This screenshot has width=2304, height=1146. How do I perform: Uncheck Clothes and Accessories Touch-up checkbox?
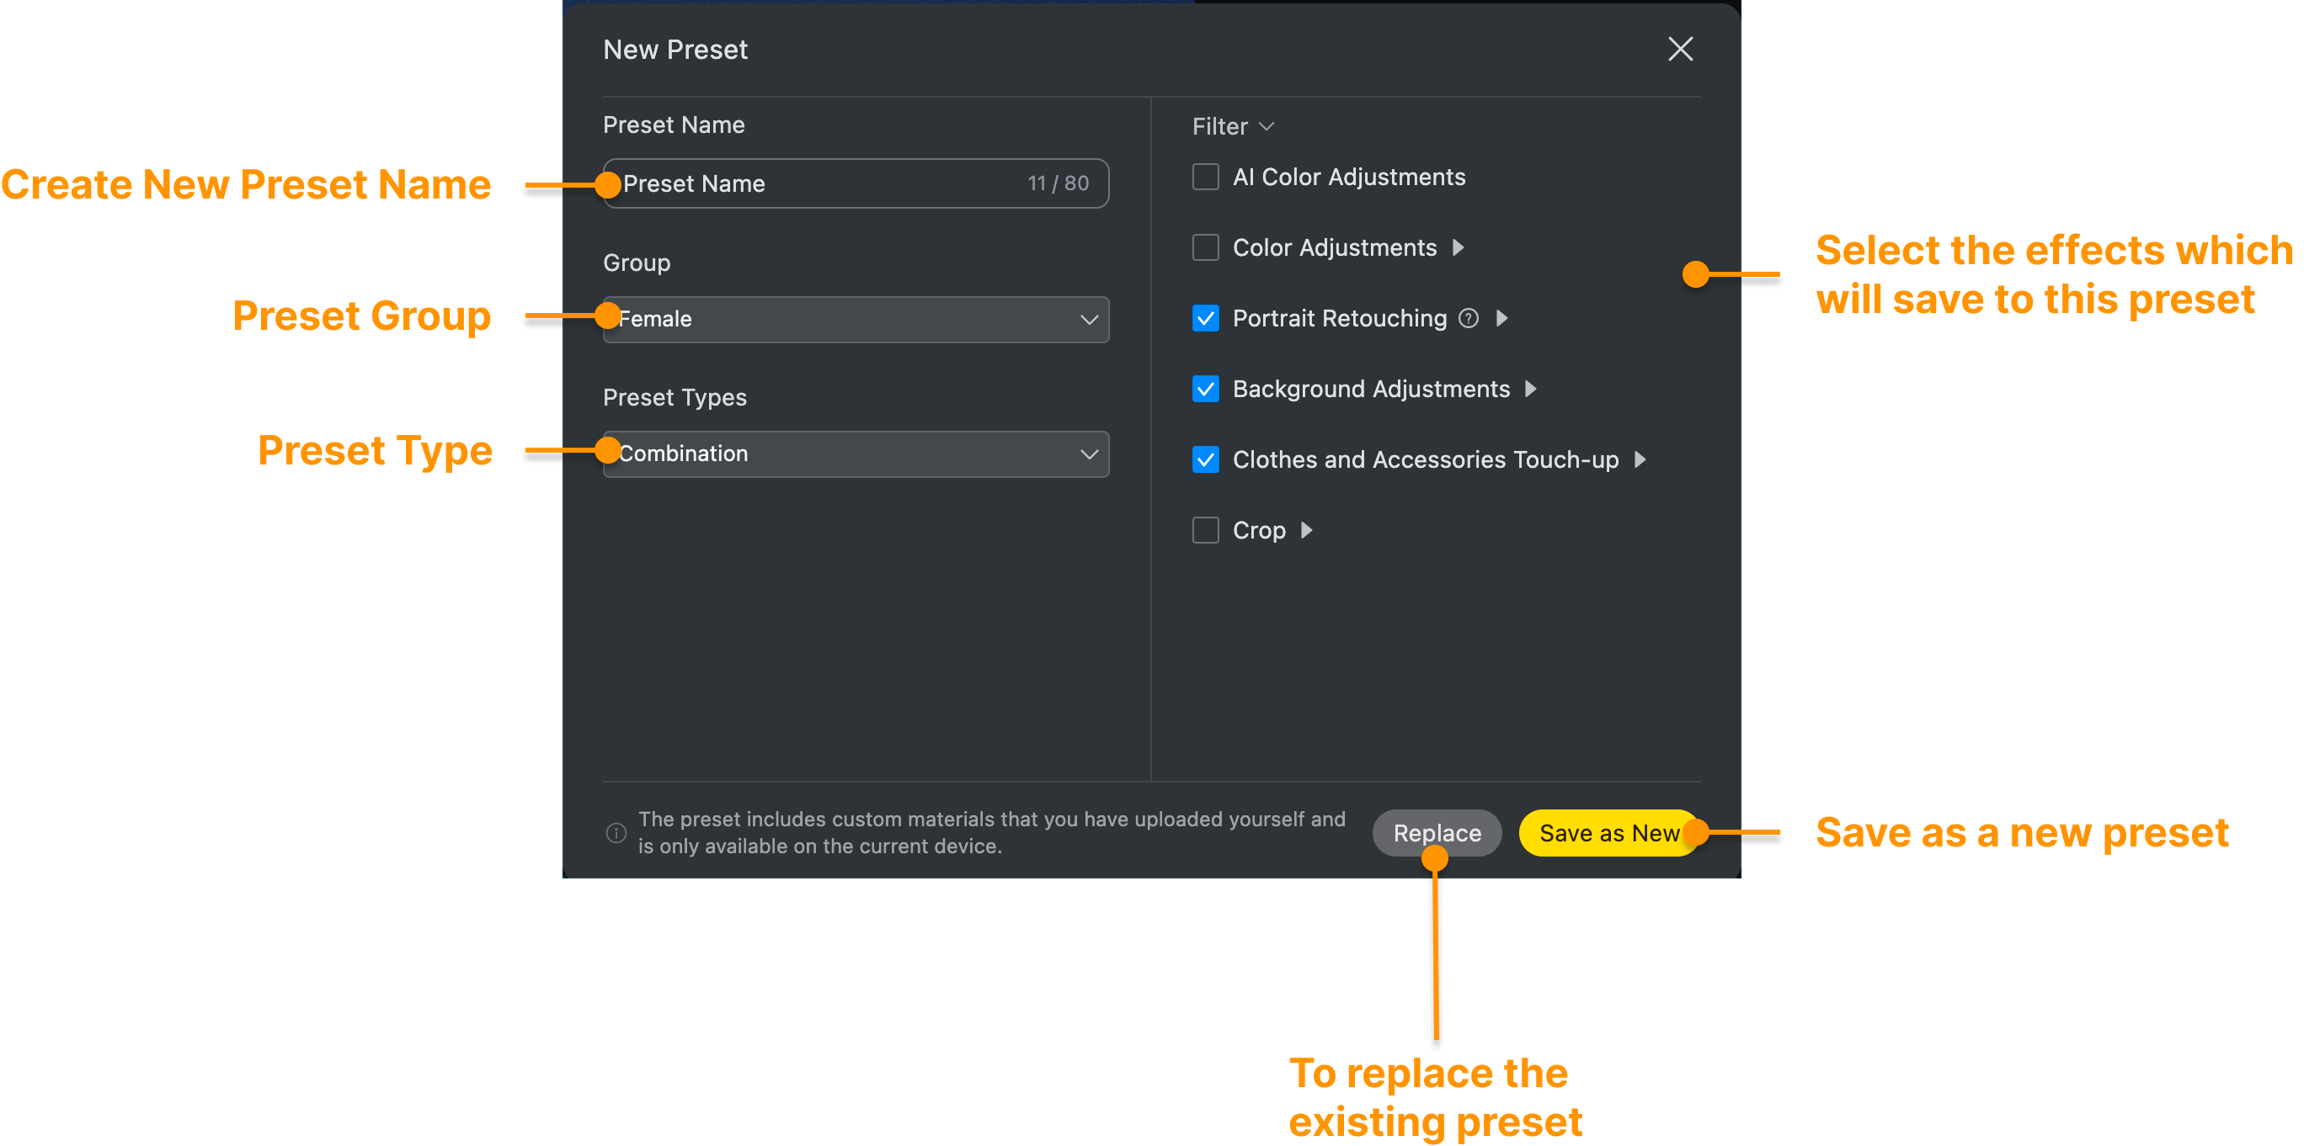tap(1206, 460)
